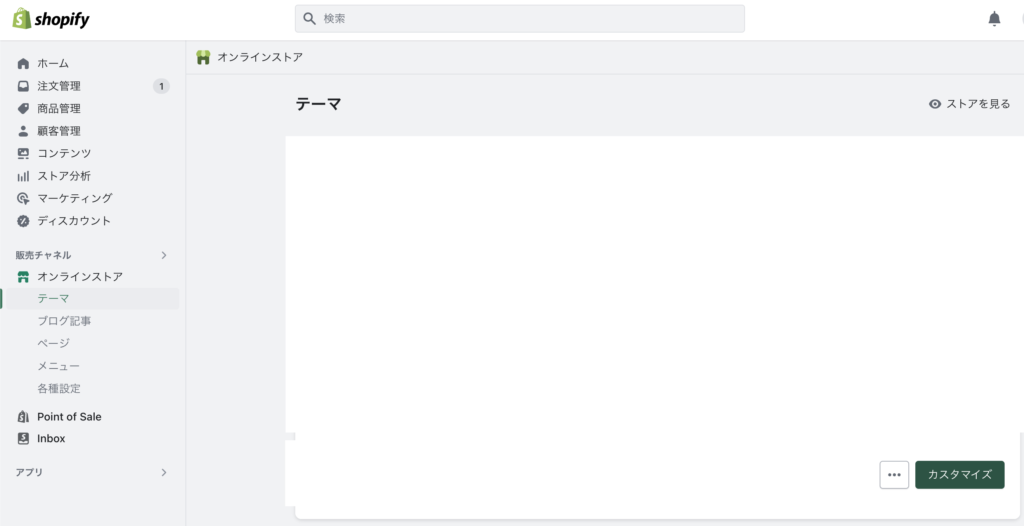
Task: Click the Point of Sale bag icon
Action: click(x=24, y=416)
